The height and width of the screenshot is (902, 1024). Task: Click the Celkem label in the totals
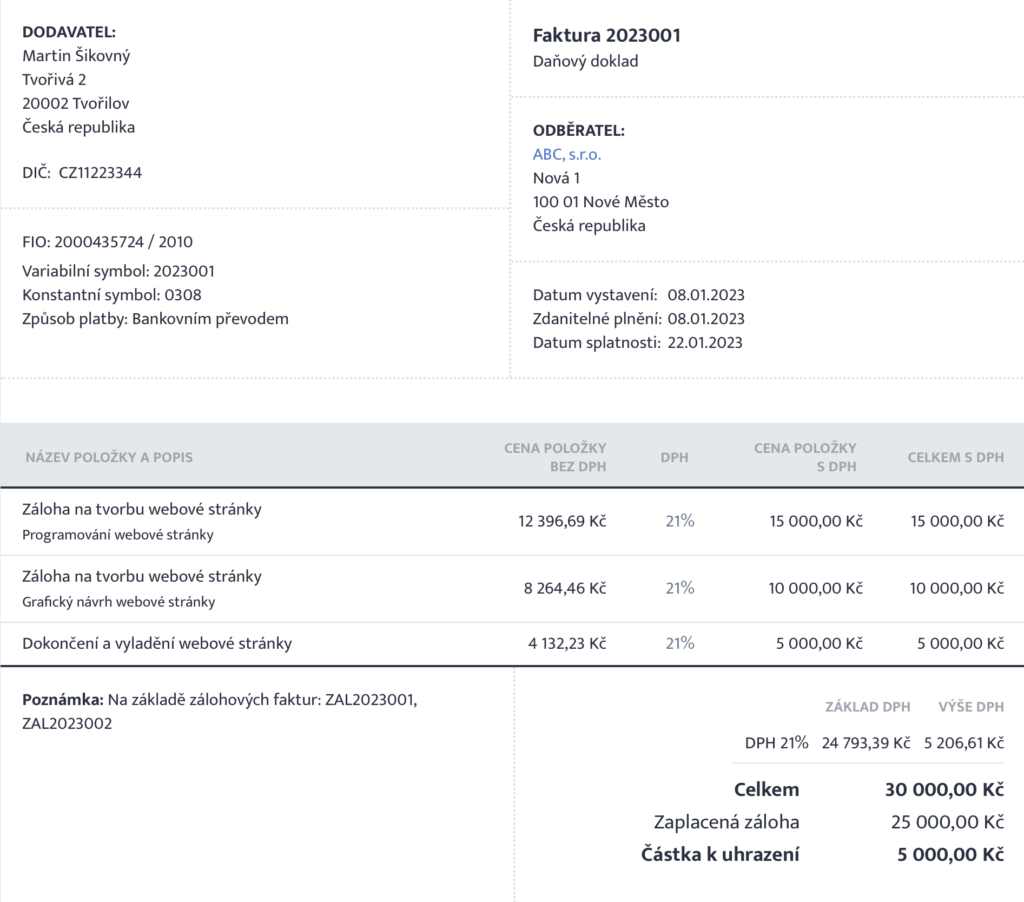coord(767,790)
